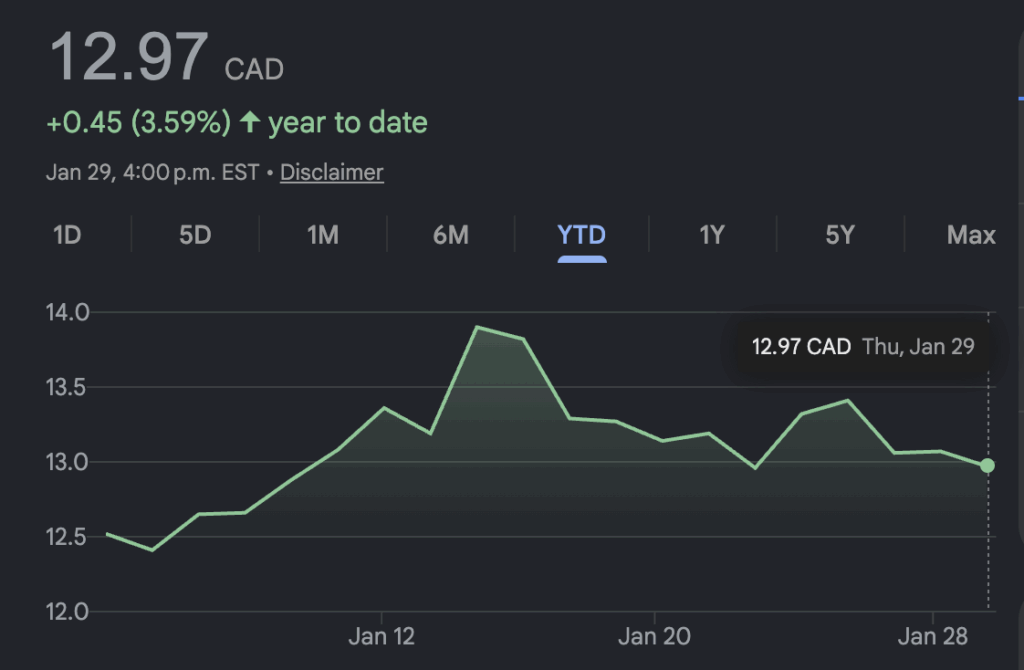
Task: Click the green data point dot on chart
Action: coord(987,465)
